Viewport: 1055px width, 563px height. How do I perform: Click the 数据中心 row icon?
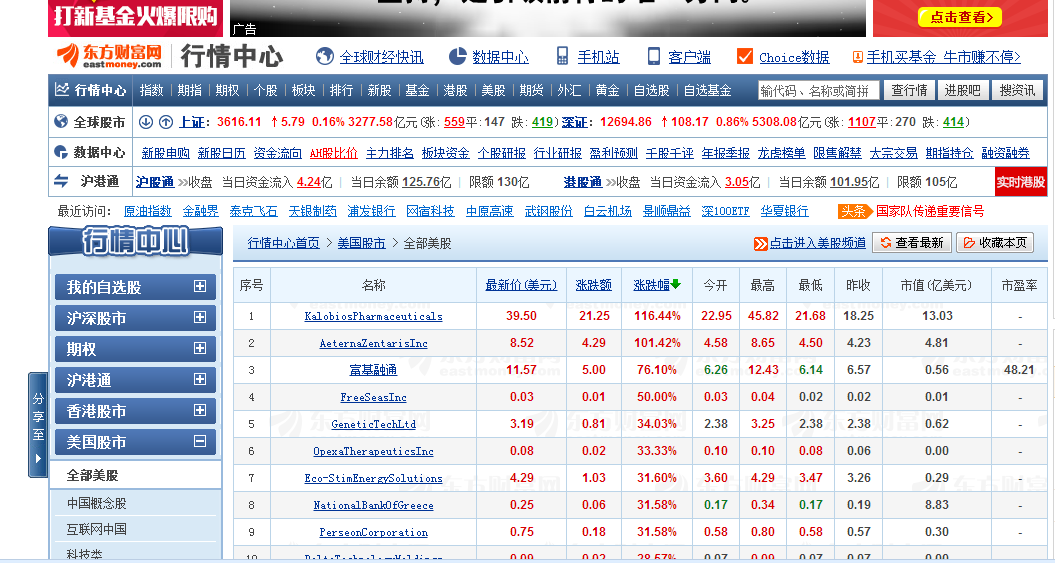coord(61,152)
